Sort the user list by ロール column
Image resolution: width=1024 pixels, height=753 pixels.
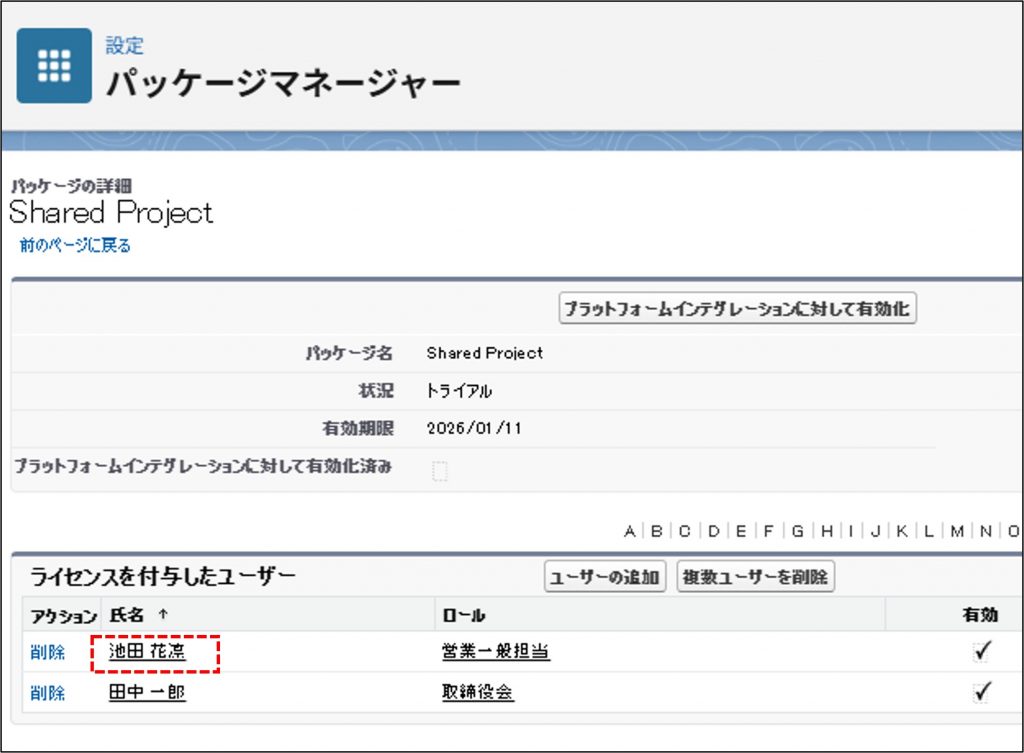[x=463, y=615]
